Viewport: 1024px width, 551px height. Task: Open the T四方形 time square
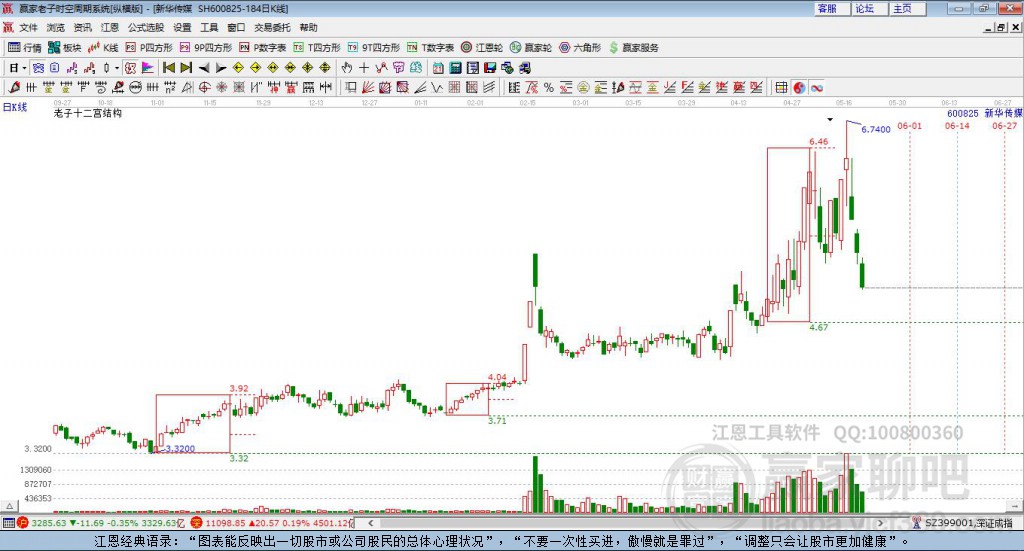click(317, 48)
